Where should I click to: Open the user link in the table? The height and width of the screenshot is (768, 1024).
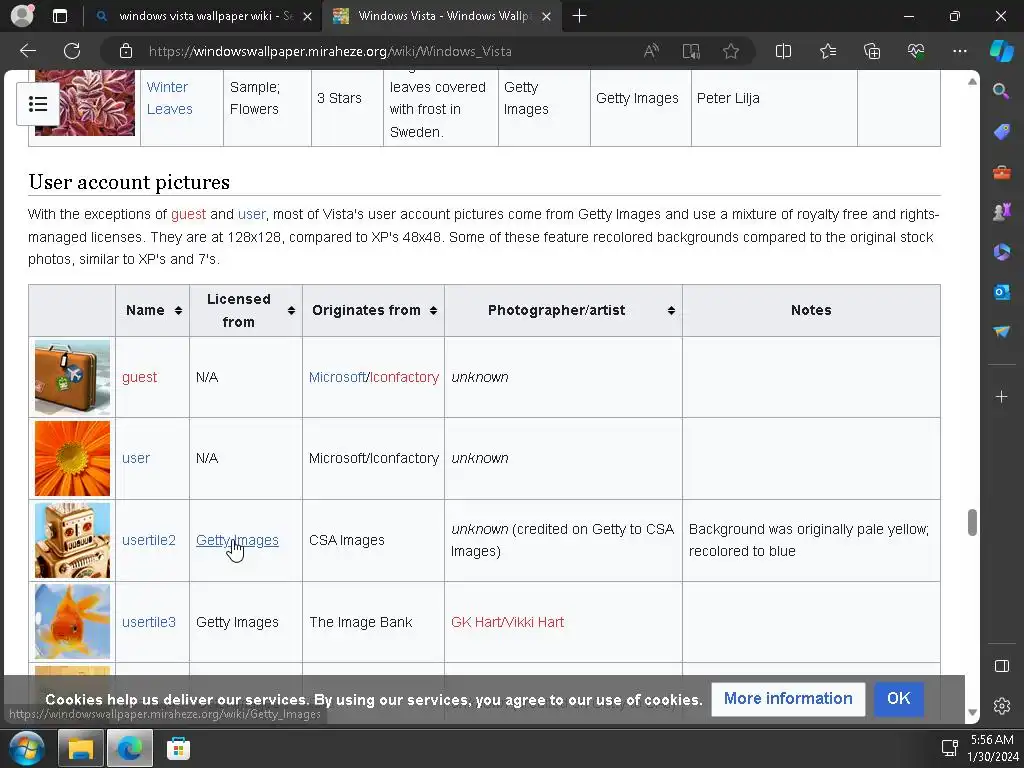pyautogui.click(x=135, y=458)
